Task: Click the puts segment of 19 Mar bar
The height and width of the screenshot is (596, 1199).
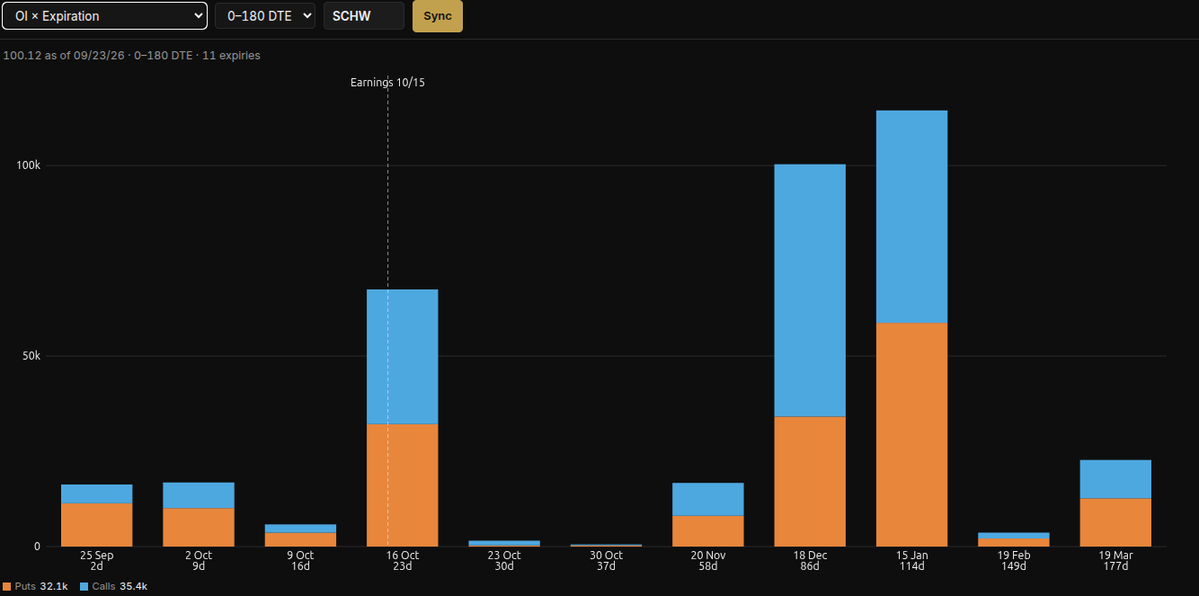Action: point(1116,523)
